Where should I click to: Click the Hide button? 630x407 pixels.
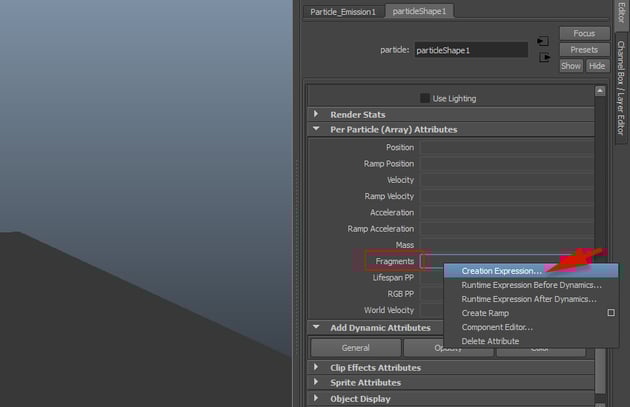pyautogui.click(x=597, y=66)
